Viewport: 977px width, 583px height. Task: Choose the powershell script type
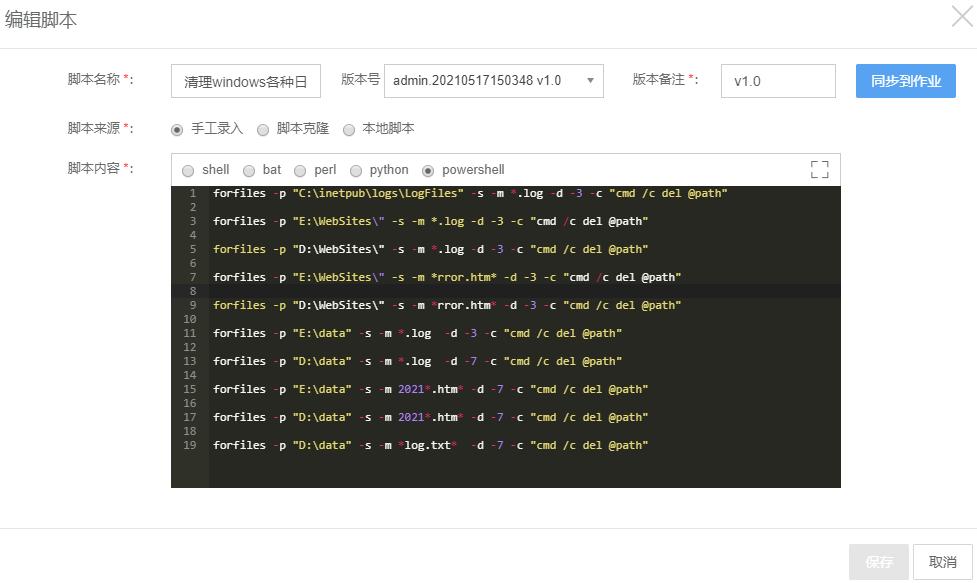426,170
